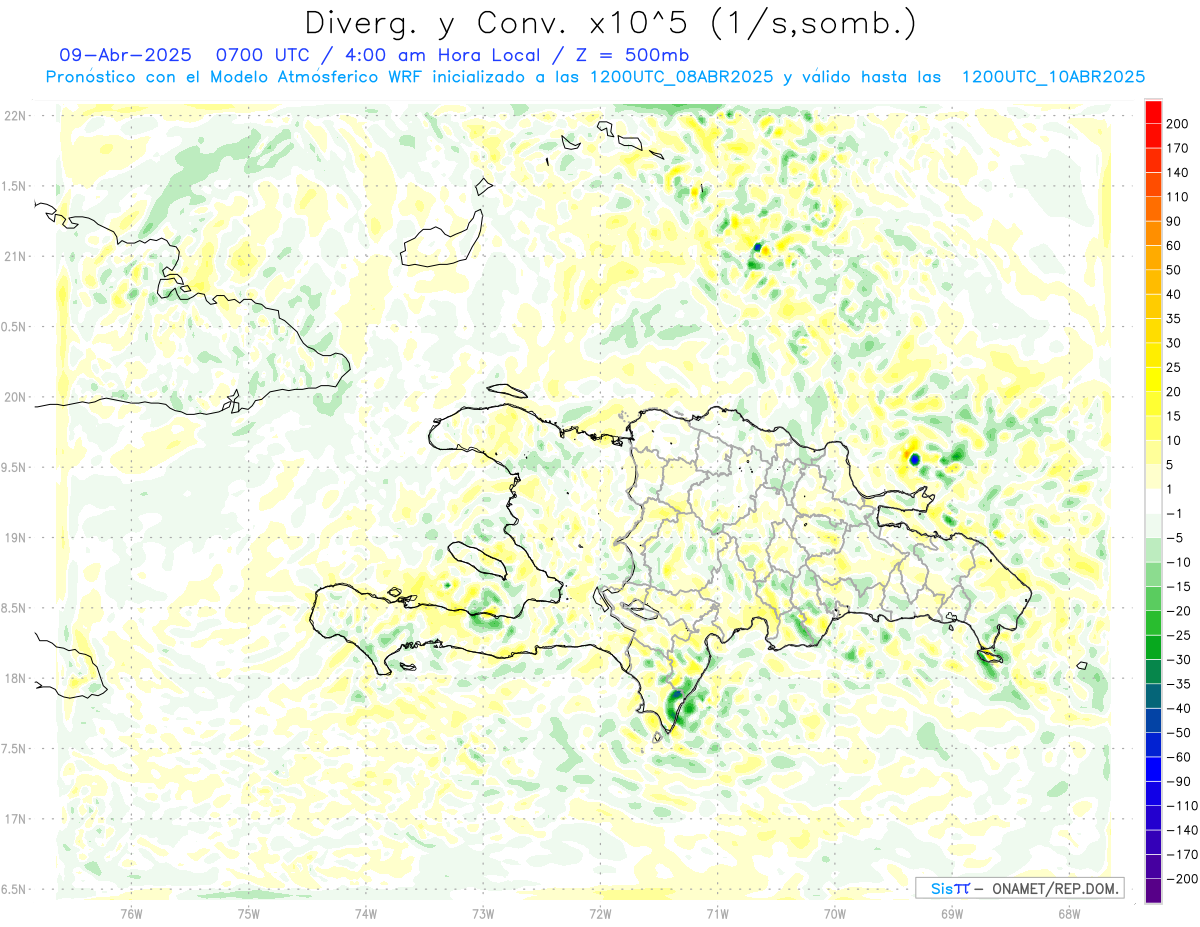Click the '-60' colorbar value
This screenshot has width=1200, height=927.
pos(1178,757)
